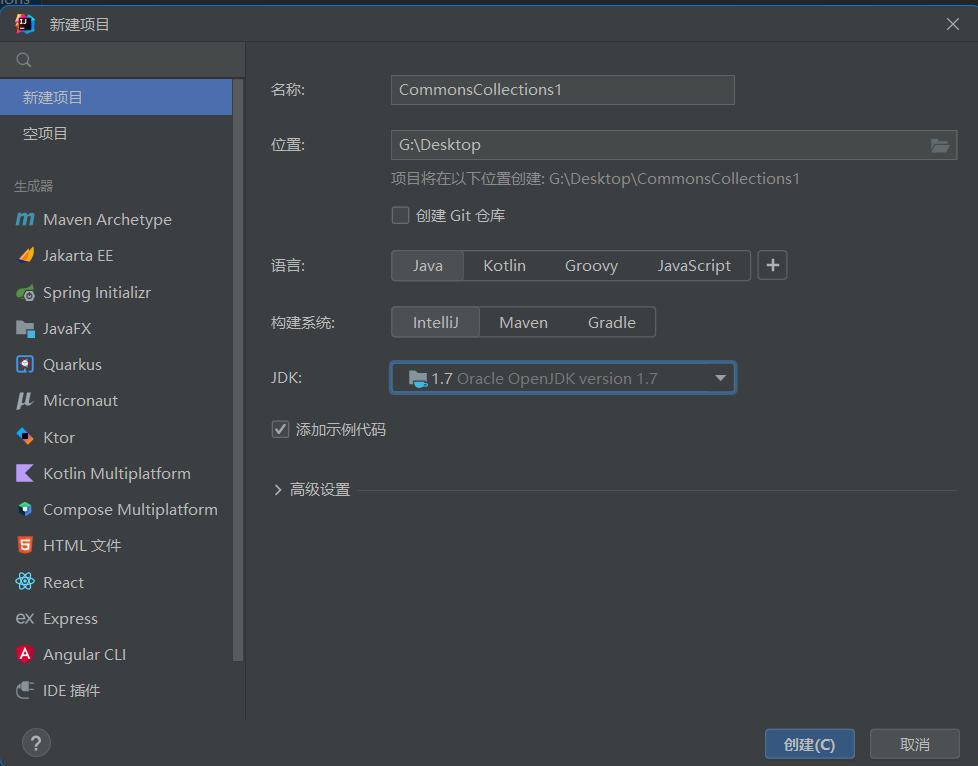
Task: Choose IntelliJ build system
Action: [435, 322]
